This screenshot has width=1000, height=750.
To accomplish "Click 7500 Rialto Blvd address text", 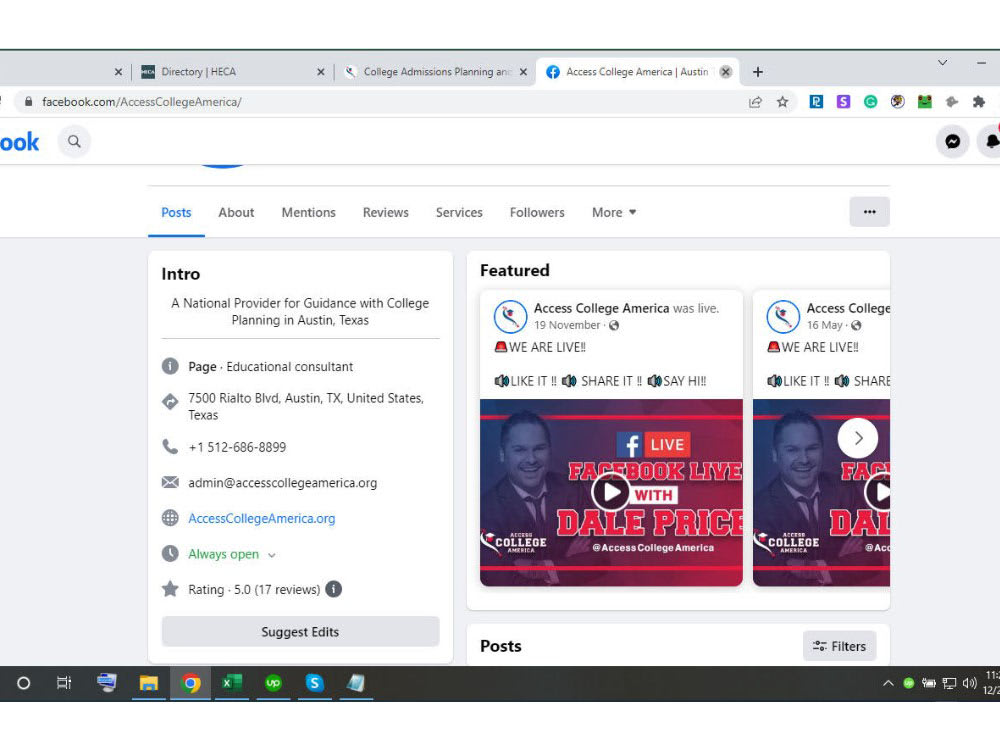I will point(306,406).
